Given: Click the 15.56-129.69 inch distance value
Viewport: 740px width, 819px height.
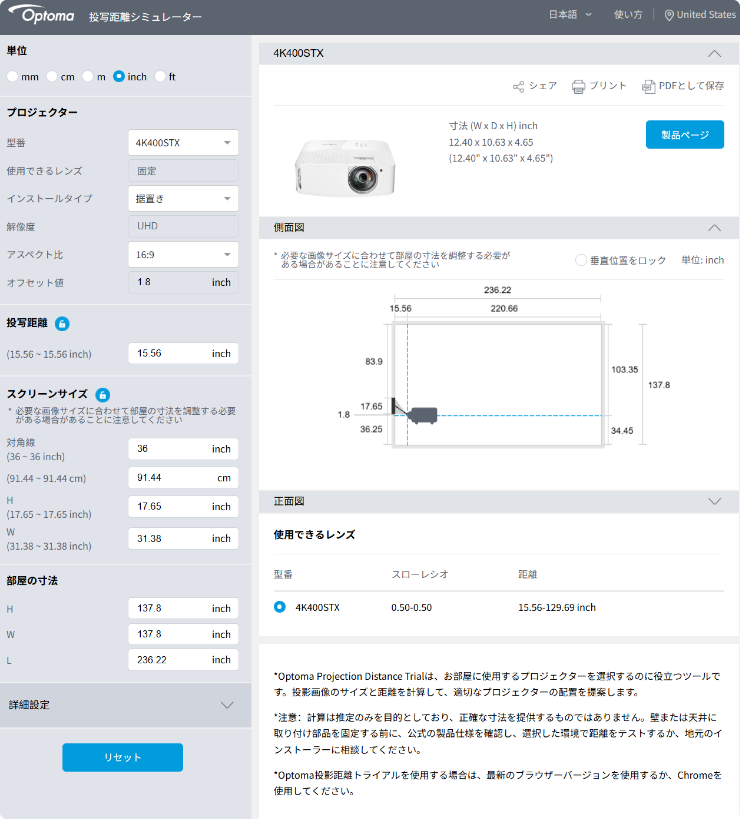Looking at the screenshot, I should tap(557, 607).
